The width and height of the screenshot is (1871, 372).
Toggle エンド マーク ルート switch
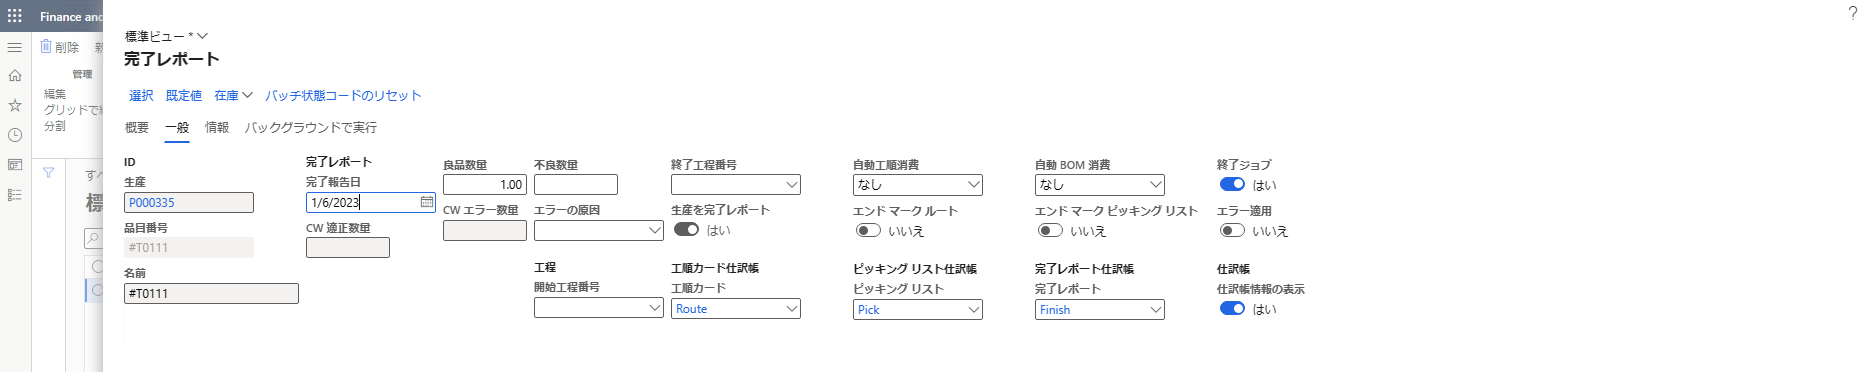click(x=868, y=230)
